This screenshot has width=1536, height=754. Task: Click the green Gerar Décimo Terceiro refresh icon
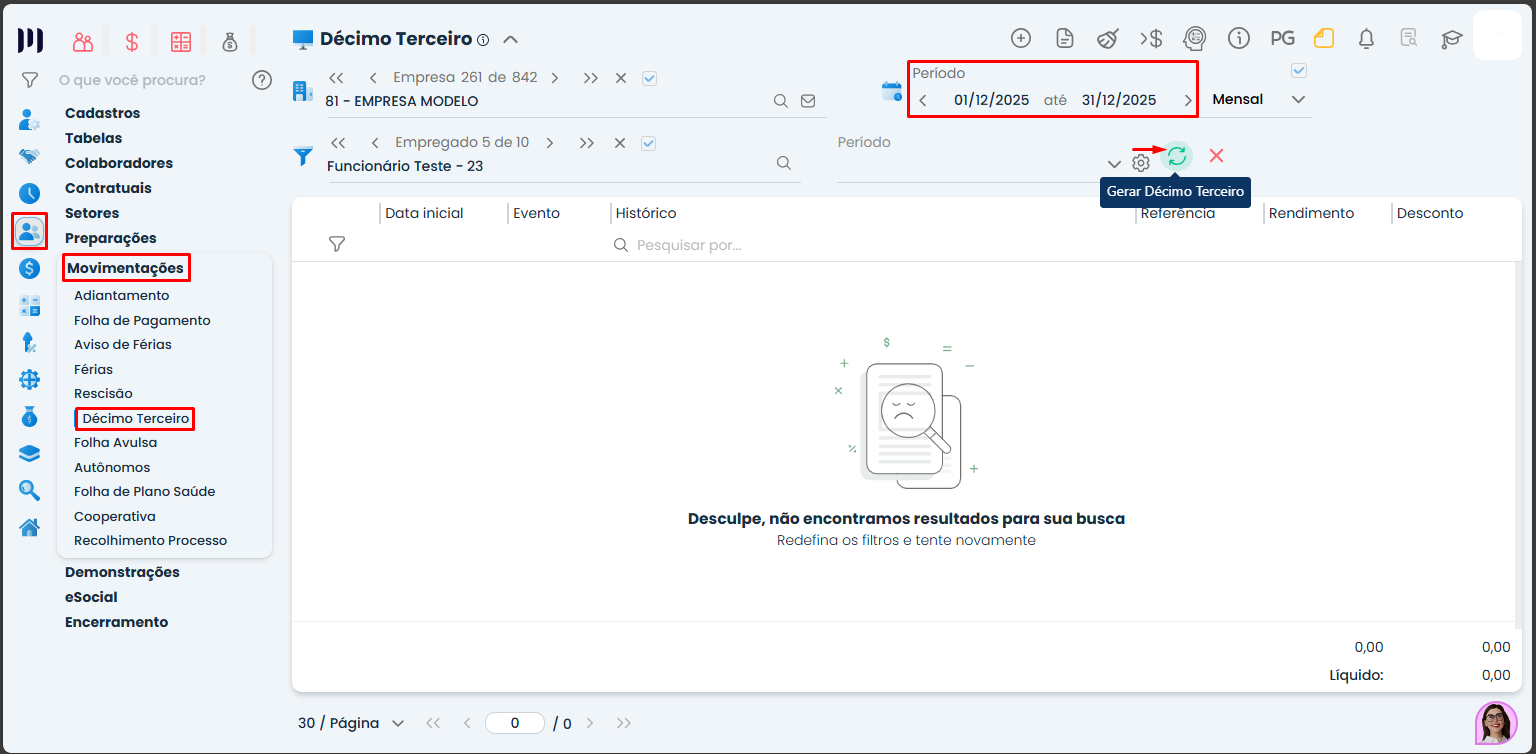[1177, 156]
